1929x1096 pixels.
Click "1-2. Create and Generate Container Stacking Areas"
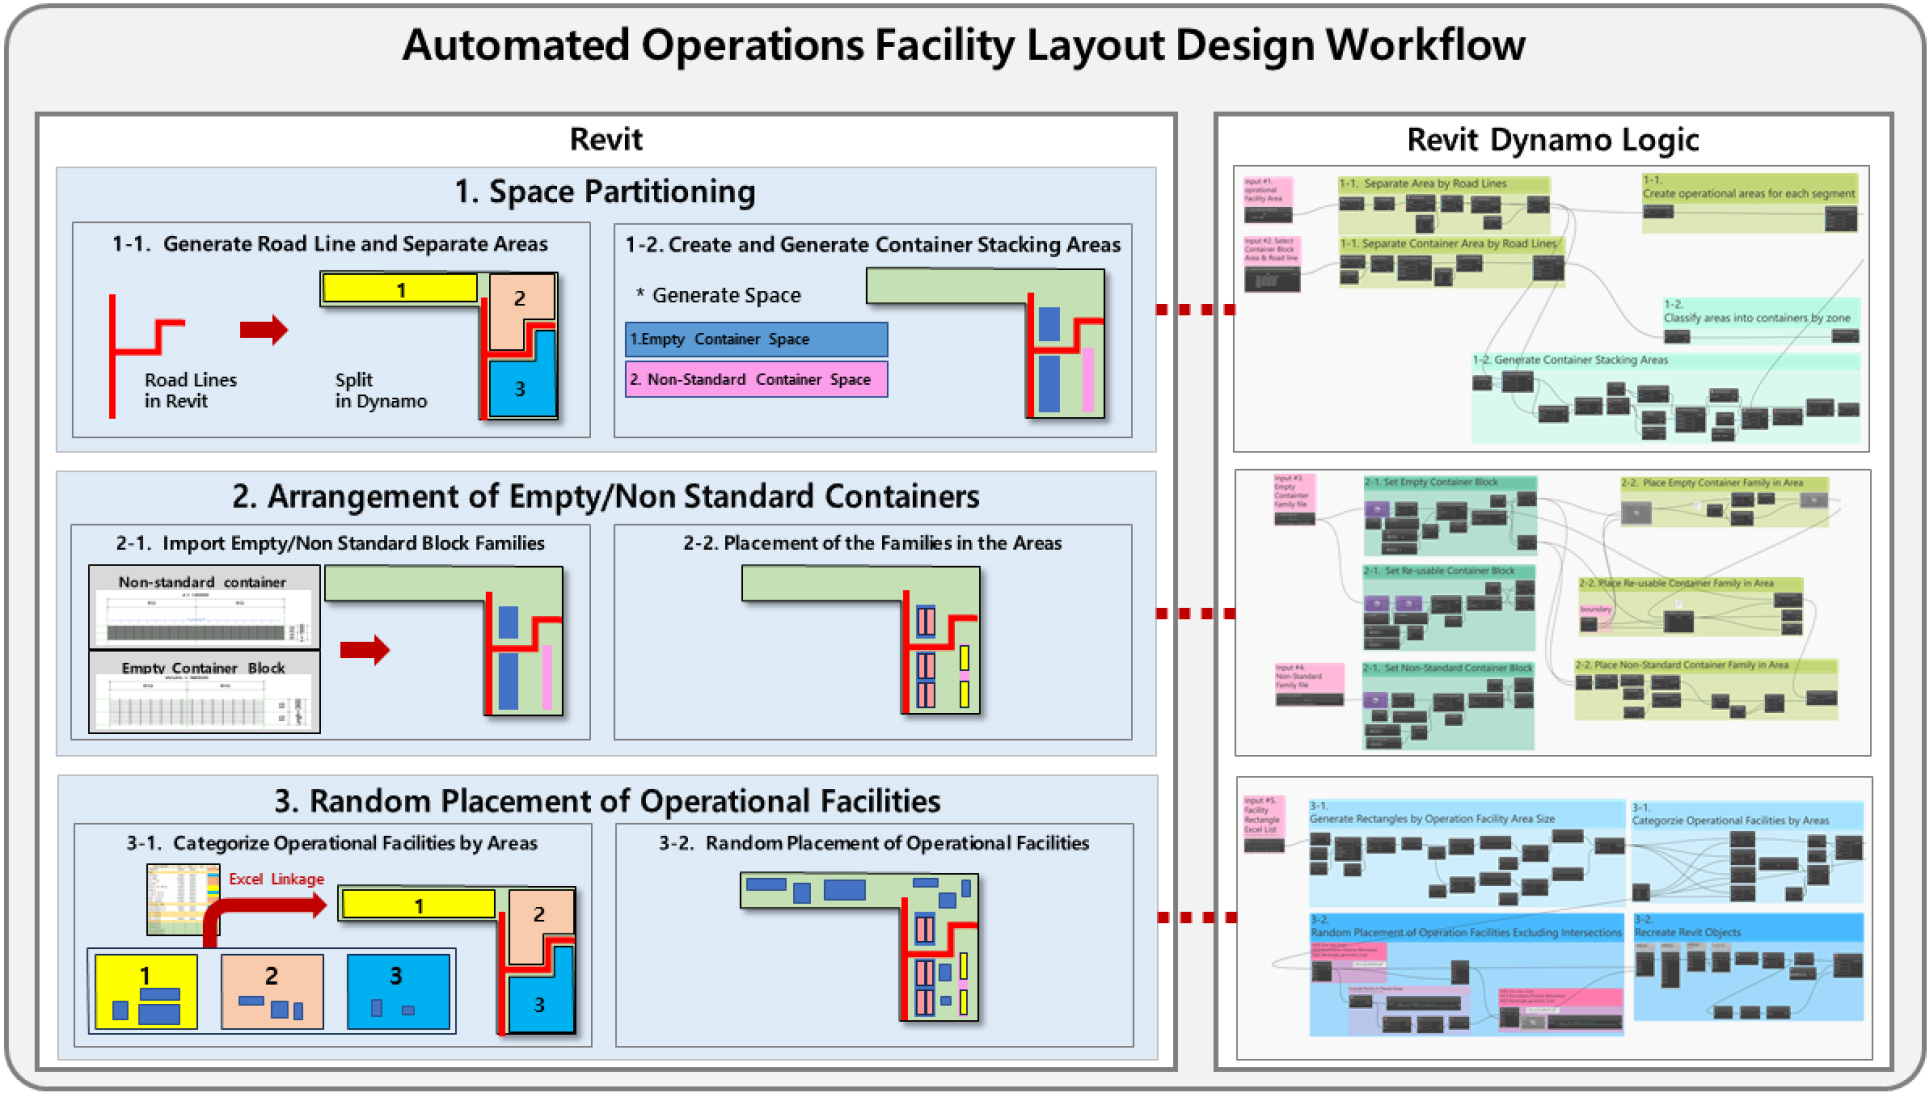tap(873, 245)
